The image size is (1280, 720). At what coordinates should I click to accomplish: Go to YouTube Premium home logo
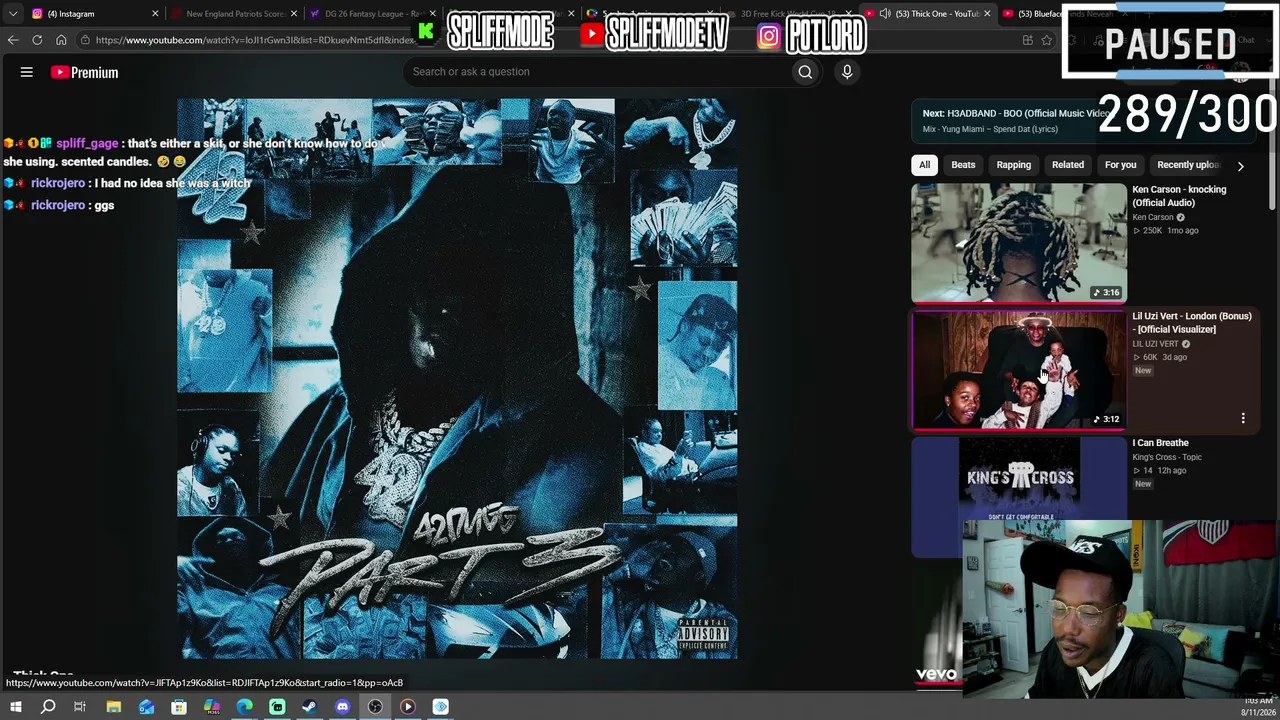coord(85,72)
